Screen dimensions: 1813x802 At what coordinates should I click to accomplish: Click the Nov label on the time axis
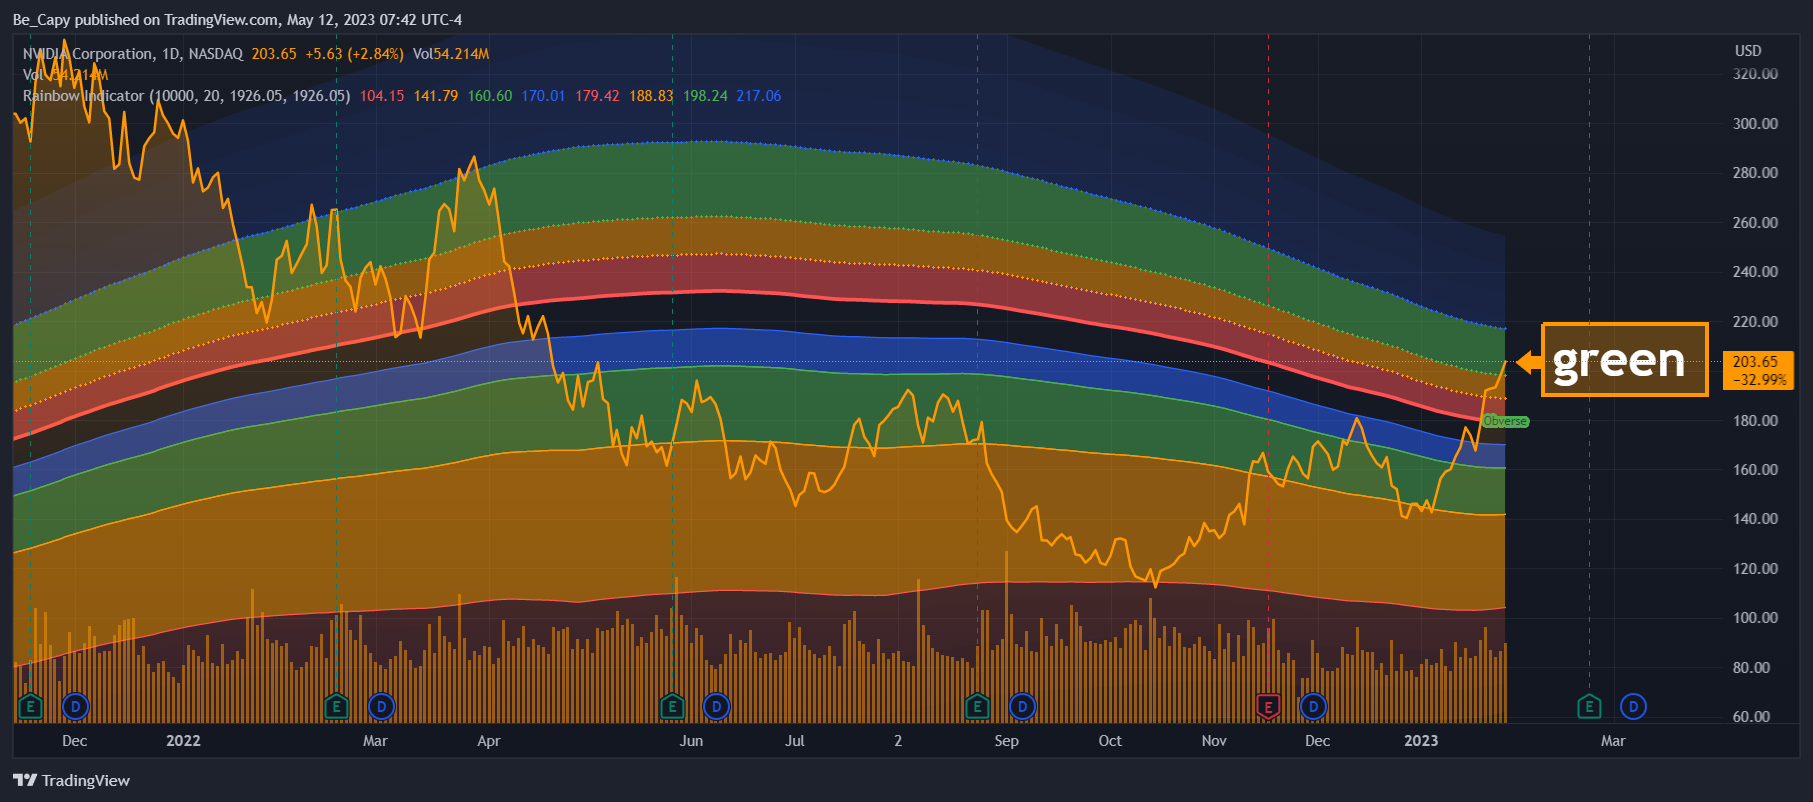[x=1214, y=741]
